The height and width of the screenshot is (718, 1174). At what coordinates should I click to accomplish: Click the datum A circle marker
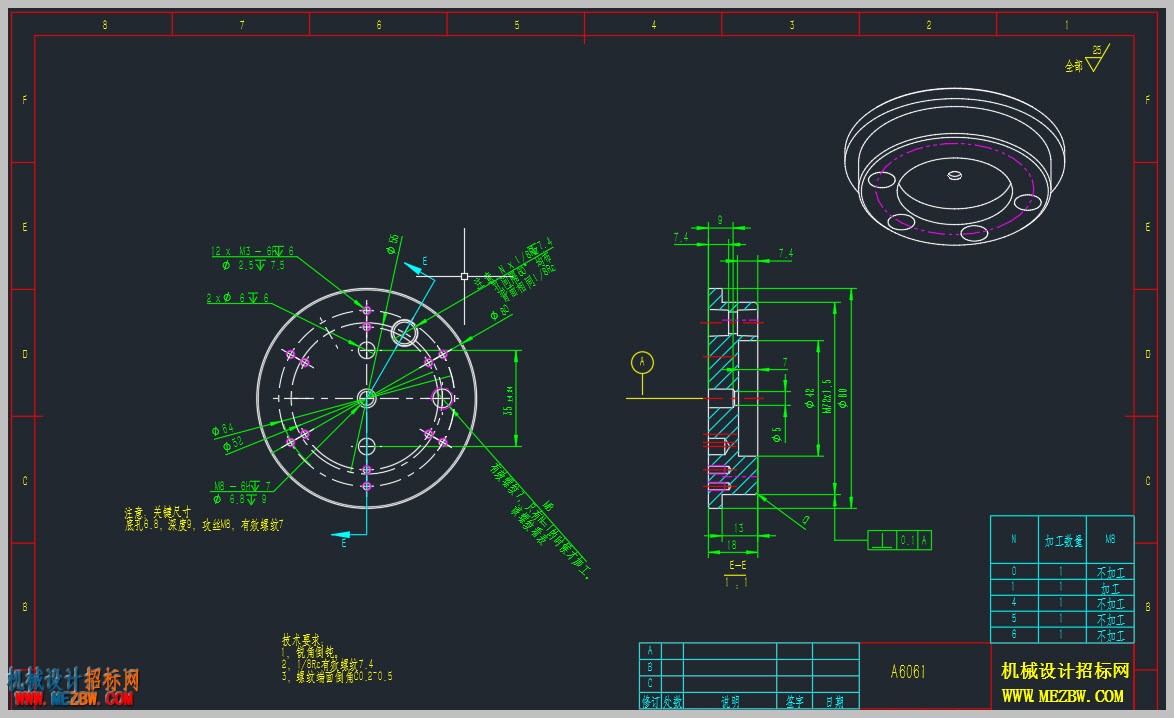coord(642,362)
